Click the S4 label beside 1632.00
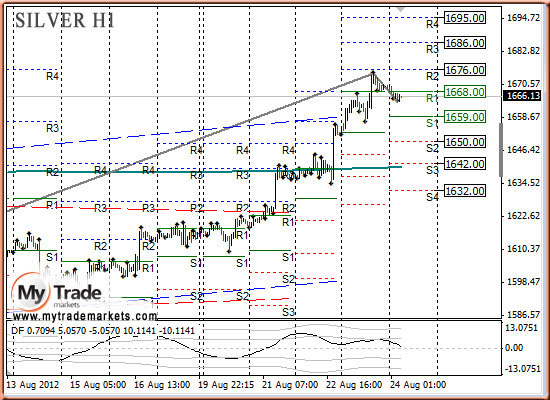 [432, 197]
